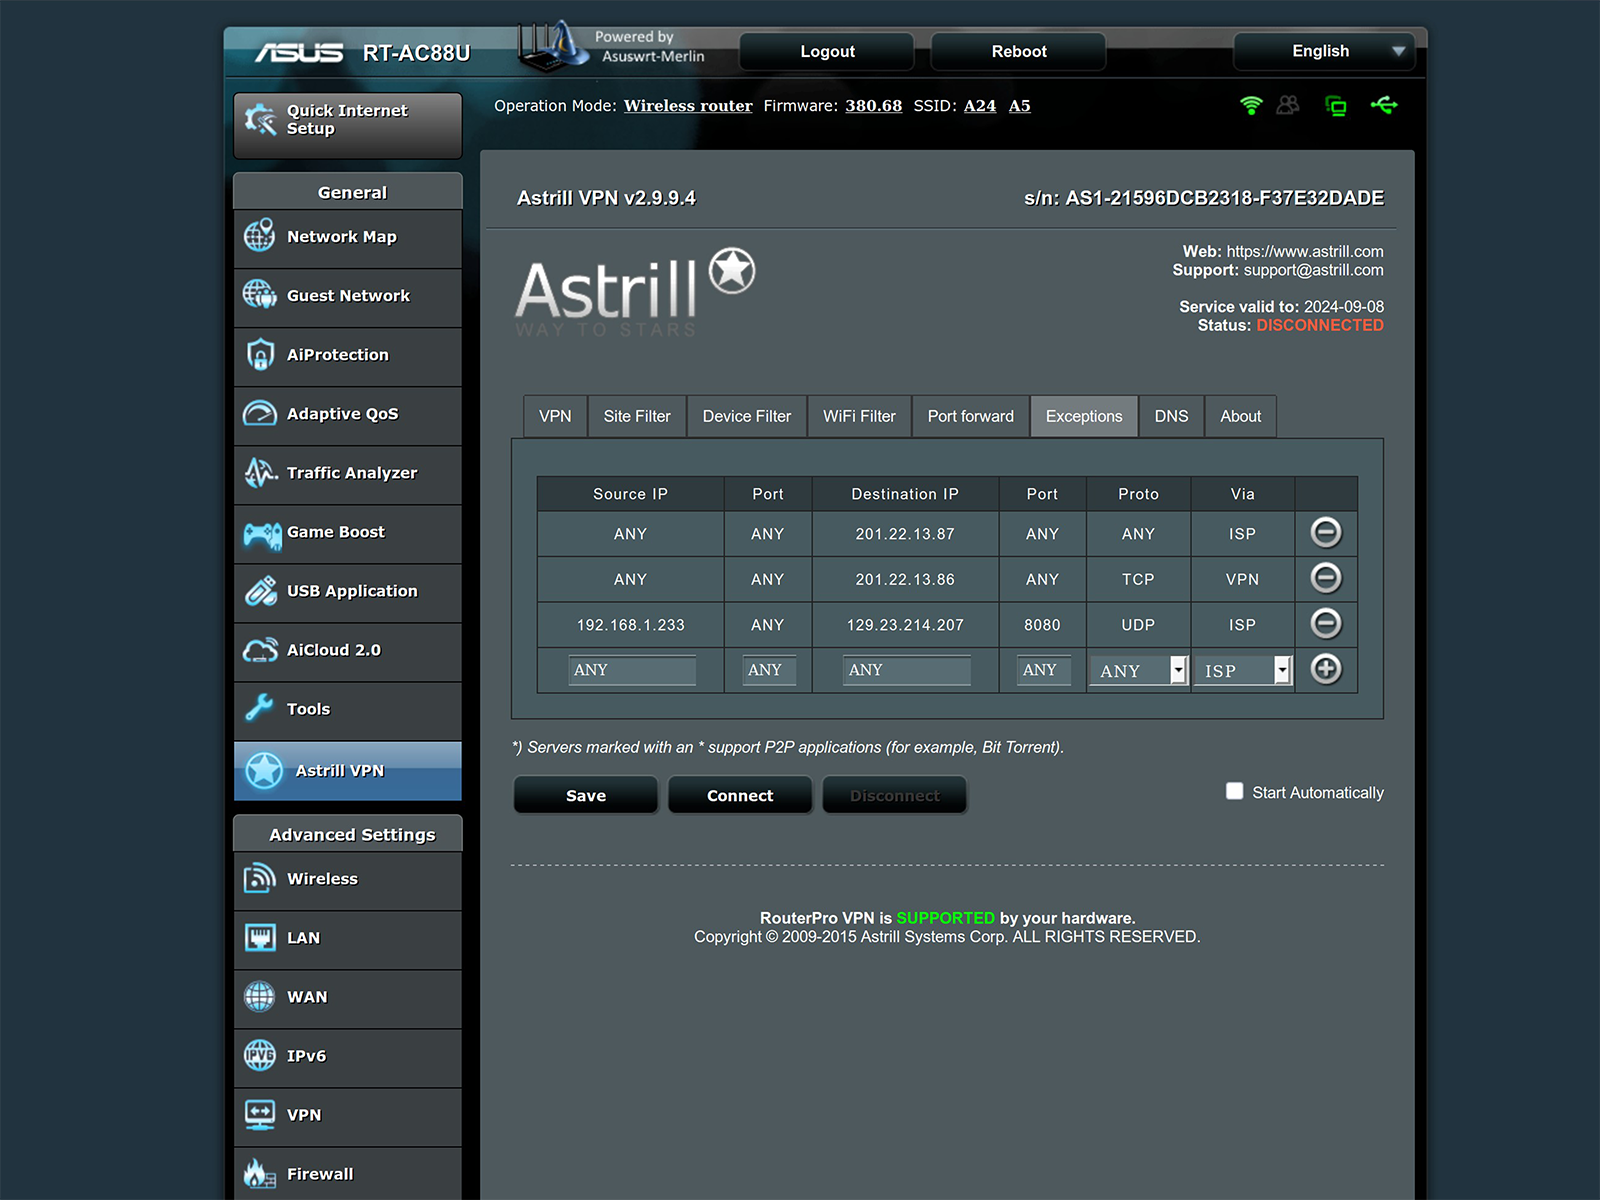Click the USB Application icon

point(261,590)
